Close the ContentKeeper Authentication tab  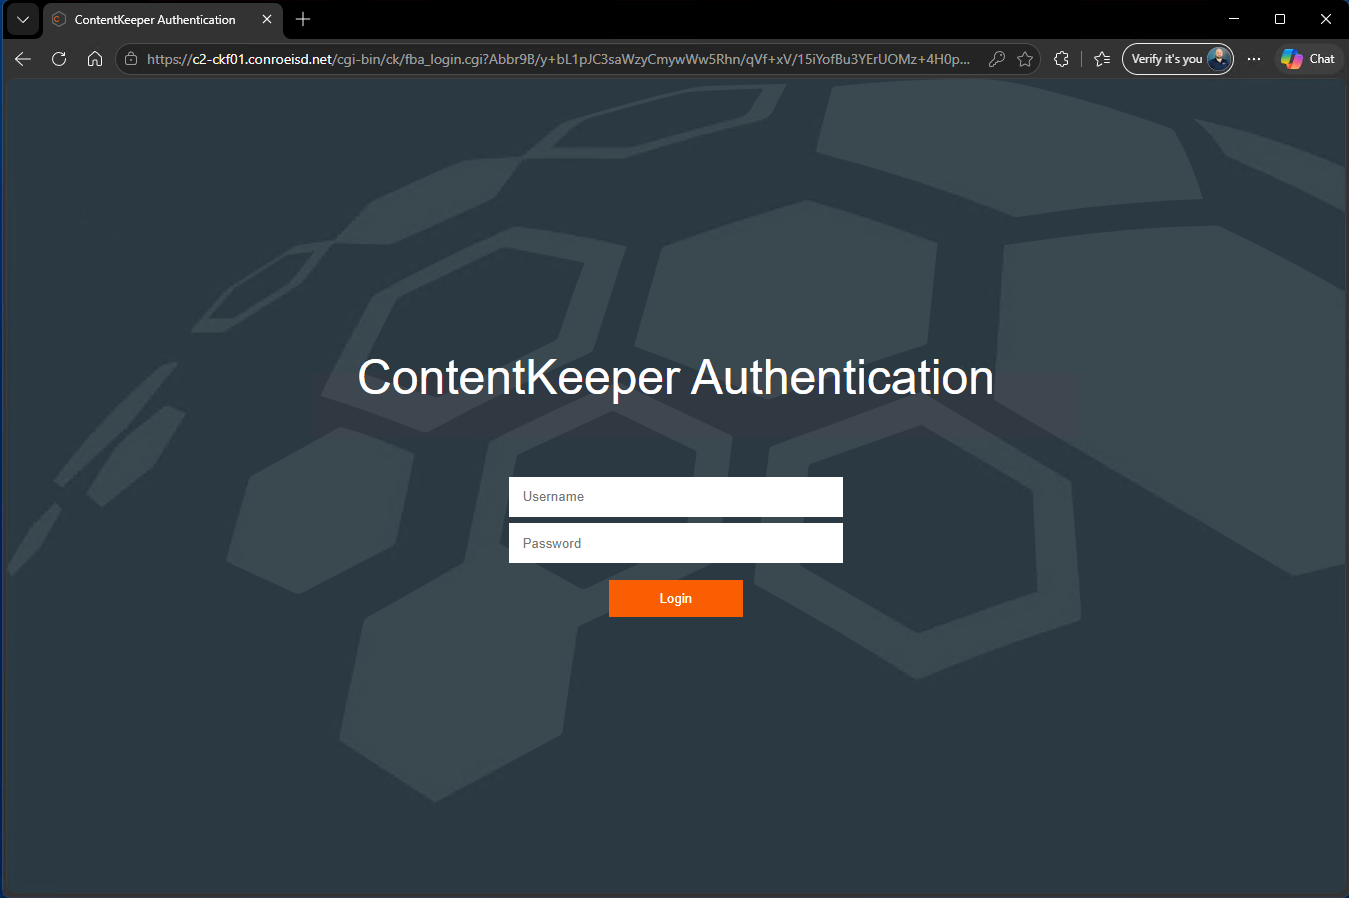267,19
